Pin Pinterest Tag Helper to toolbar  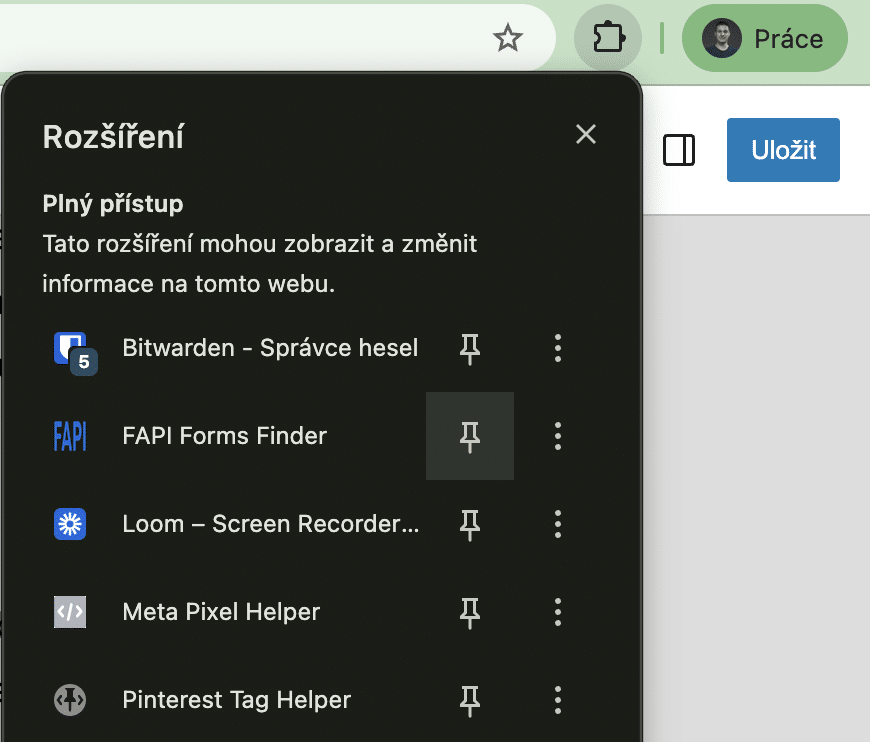pyautogui.click(x=470, y=700)
